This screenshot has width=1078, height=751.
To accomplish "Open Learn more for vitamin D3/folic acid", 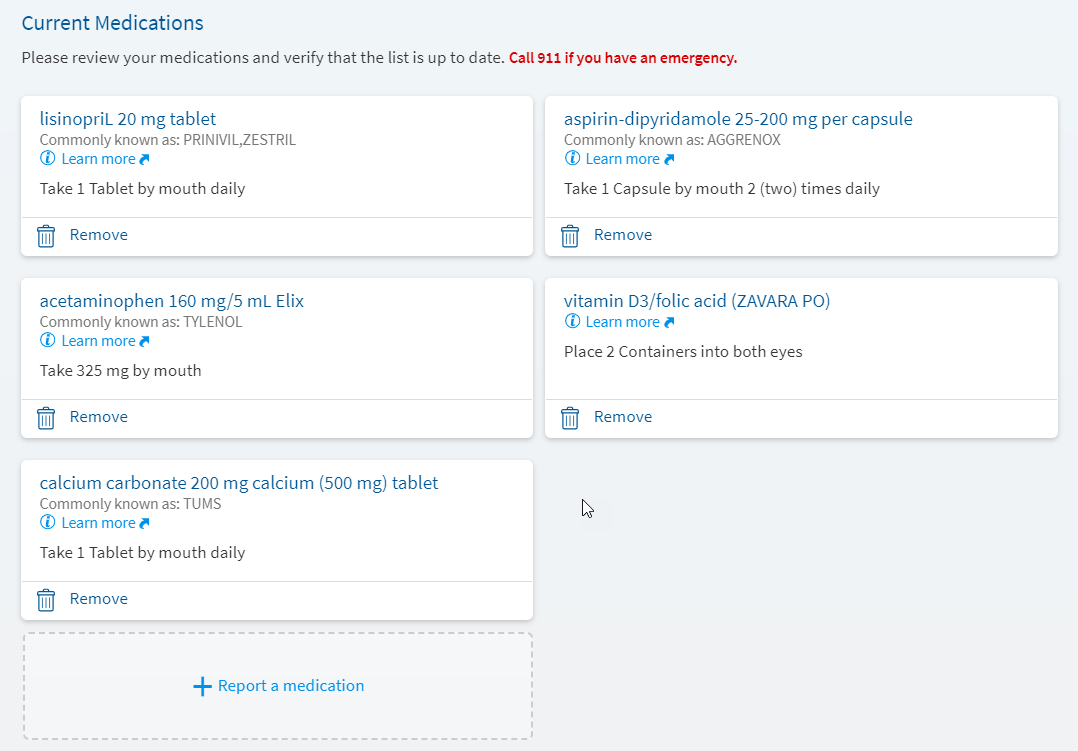I will 622,322.
